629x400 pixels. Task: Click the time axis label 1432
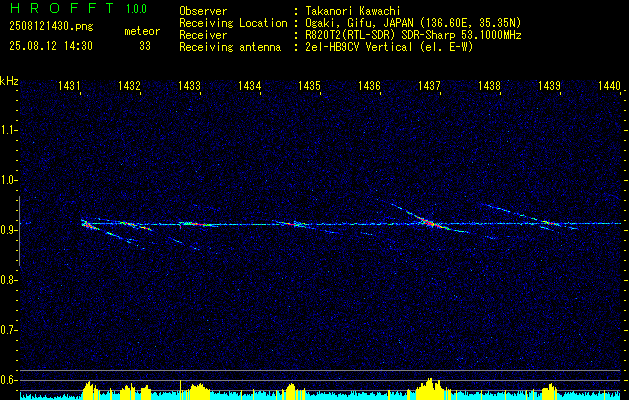[x=129, y=85]
